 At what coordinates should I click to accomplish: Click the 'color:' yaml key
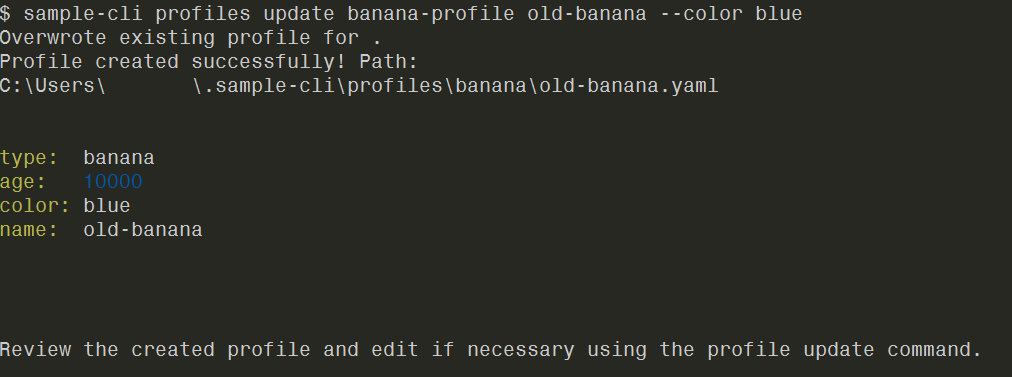35,206
